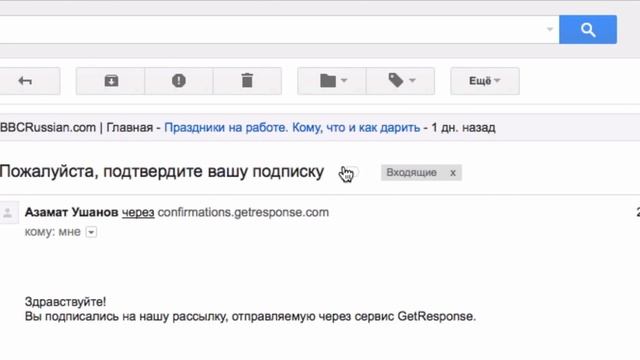Image resolution: width=640 pixels, height=360 pixels.
Task: Remove the Входящие label with x
Action: (453, 173)
